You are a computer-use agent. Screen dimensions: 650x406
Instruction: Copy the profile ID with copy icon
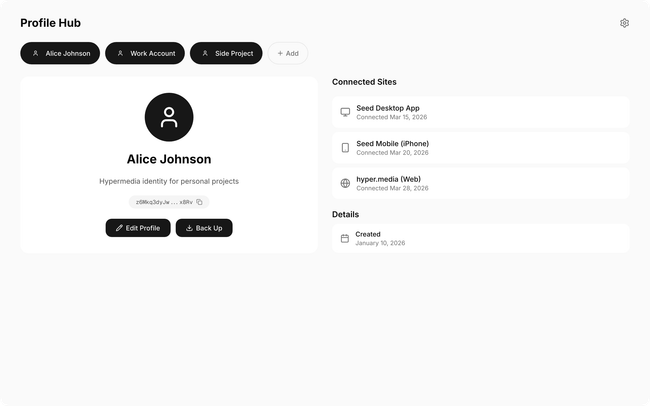[x=199, y=202]
